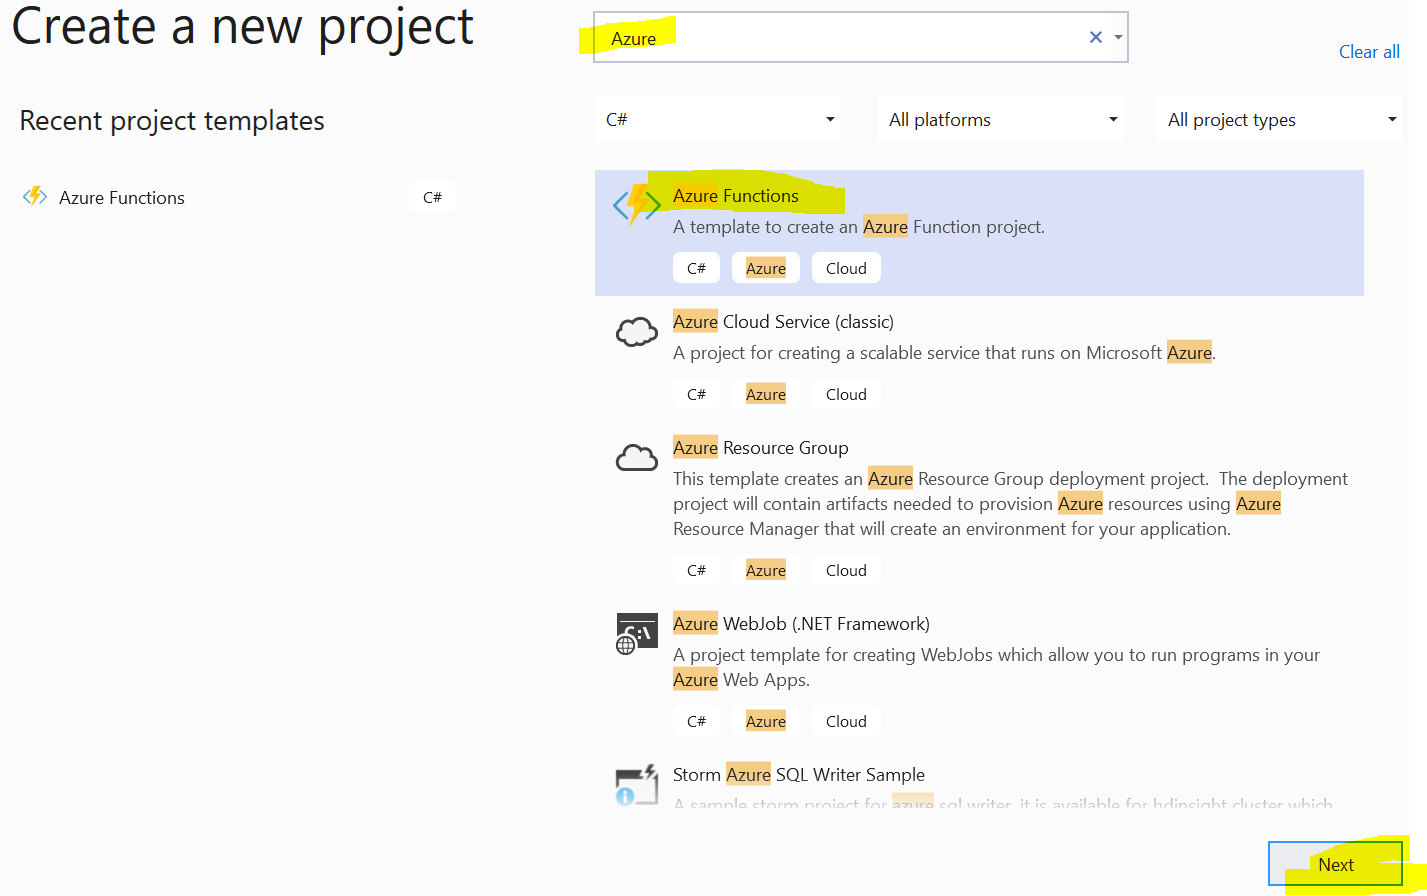Click the Recent project templates heading
This screenshot has height=896, width=1427.
[x=172, y=121]
